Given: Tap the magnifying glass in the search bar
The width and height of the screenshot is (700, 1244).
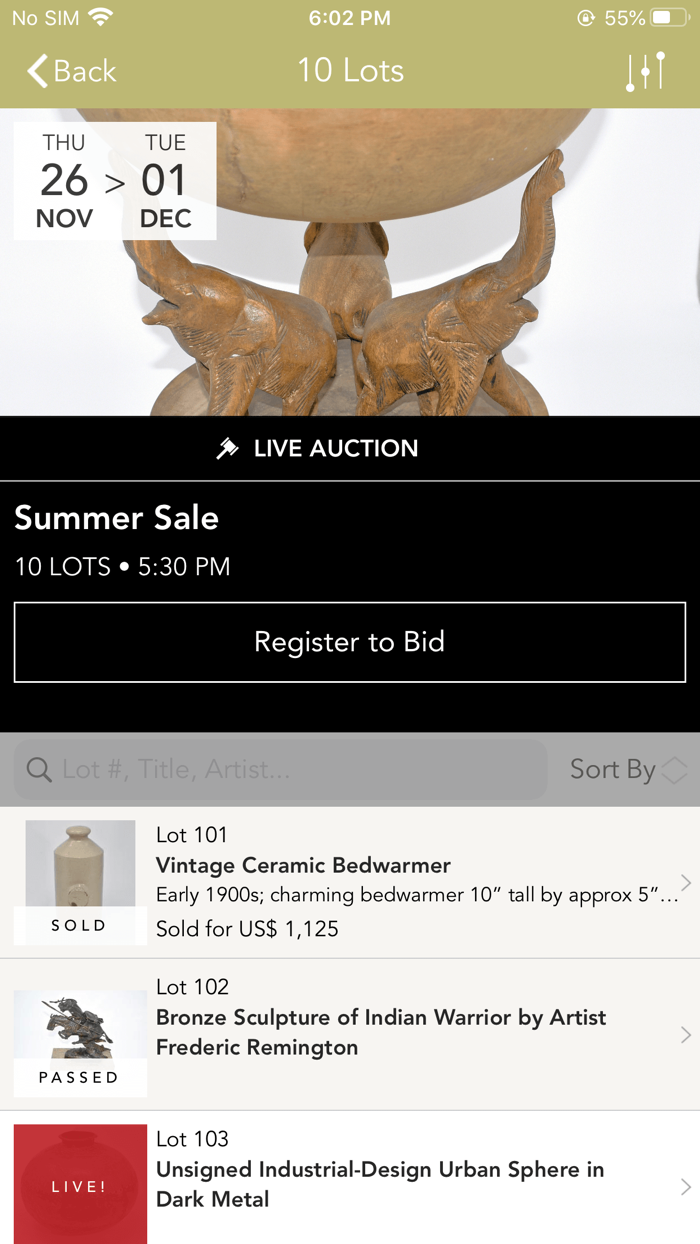Looking at the screenshot, I should (38, 770).
